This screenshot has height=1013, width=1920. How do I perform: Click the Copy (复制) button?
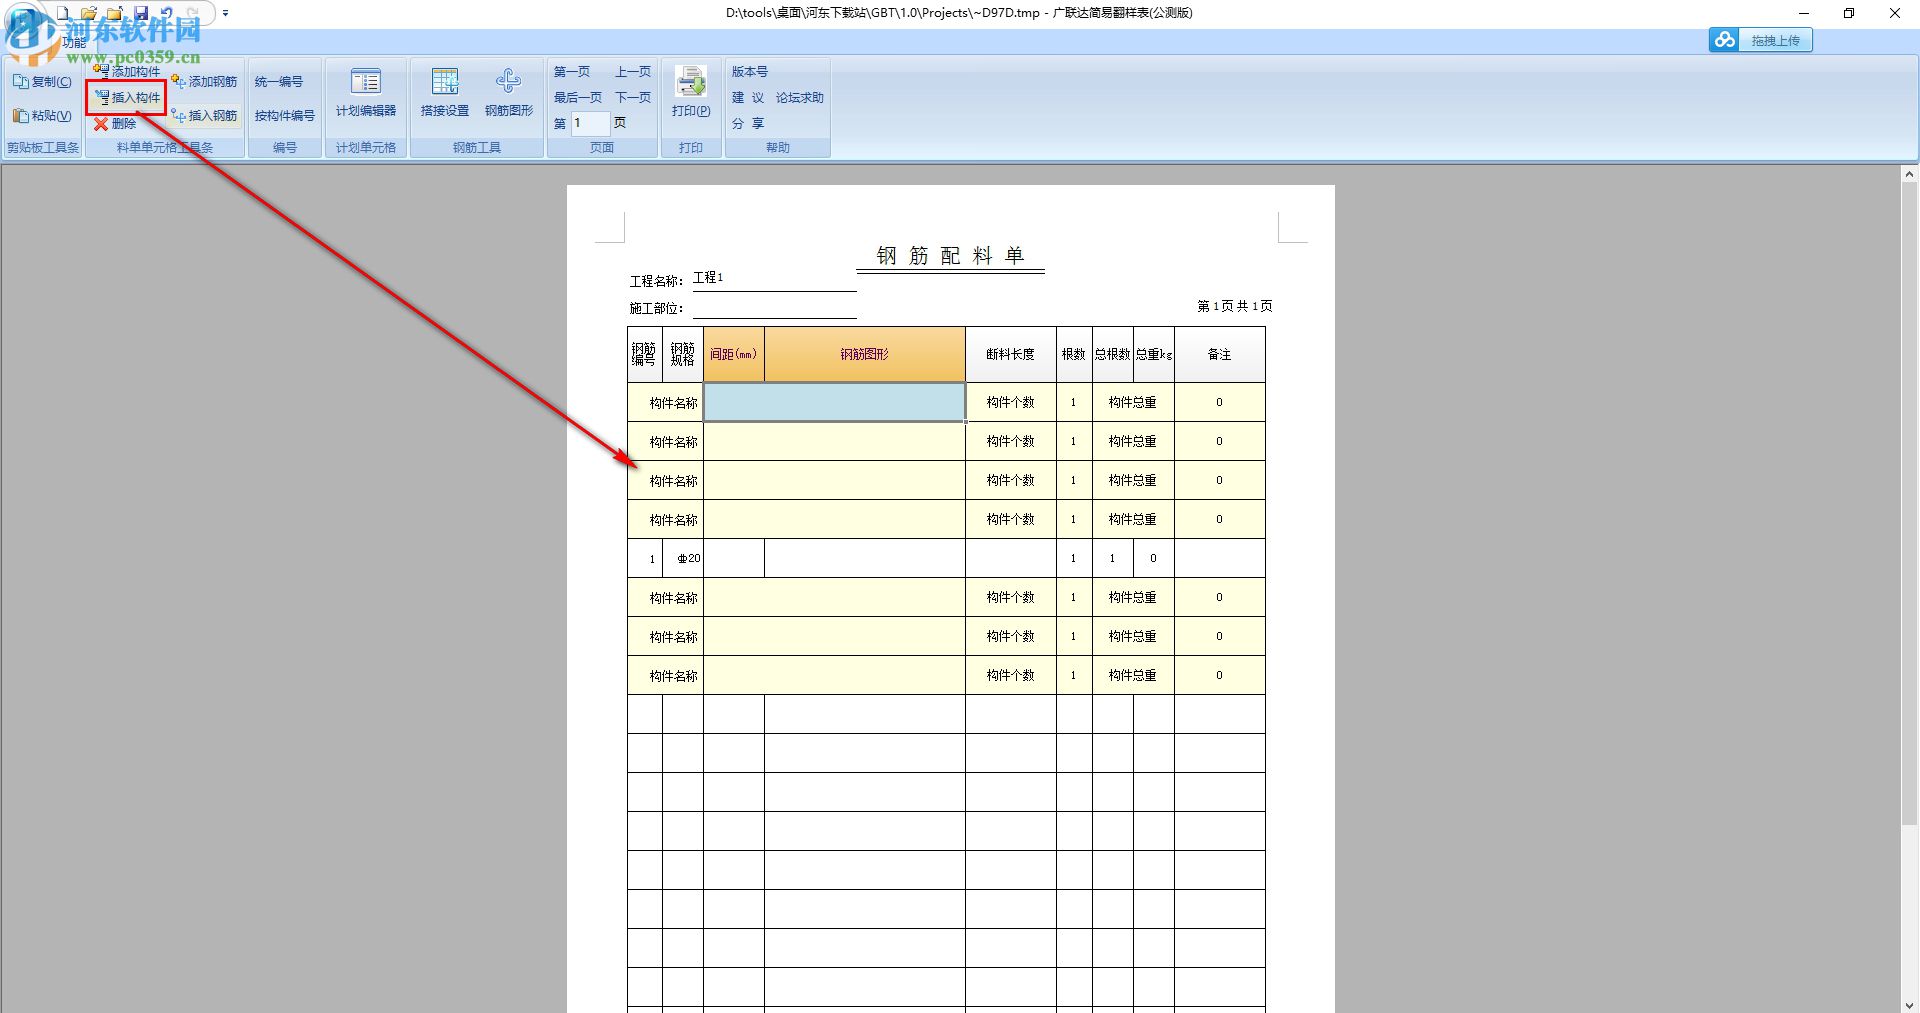42,82
